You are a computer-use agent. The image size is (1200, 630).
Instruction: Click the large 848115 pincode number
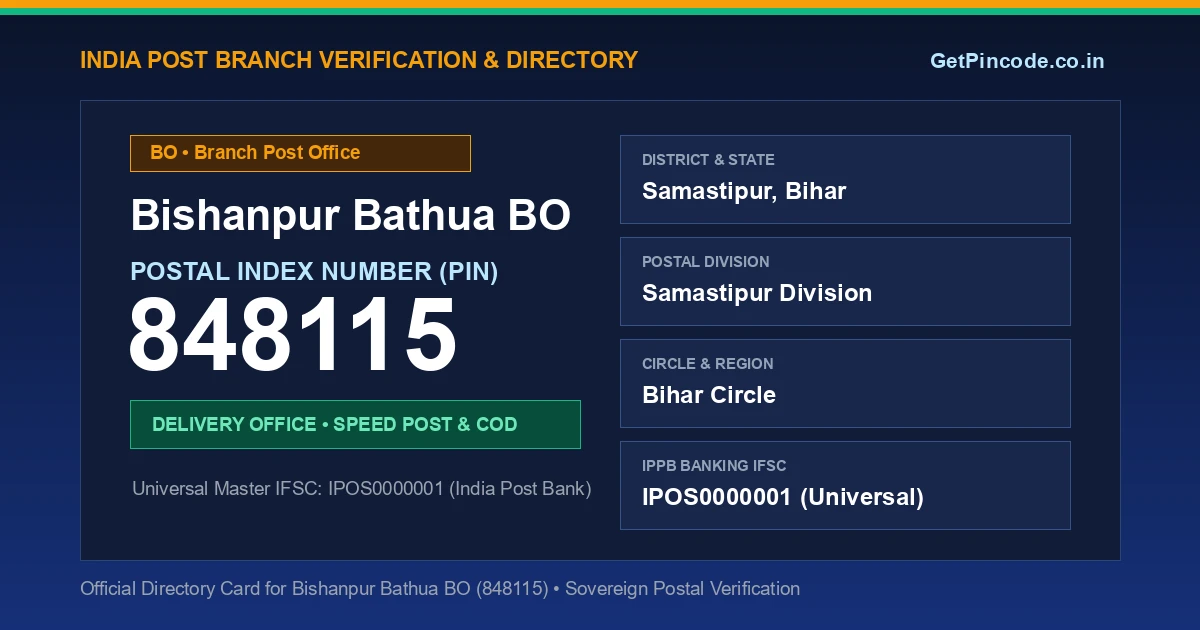pos(293,336)
